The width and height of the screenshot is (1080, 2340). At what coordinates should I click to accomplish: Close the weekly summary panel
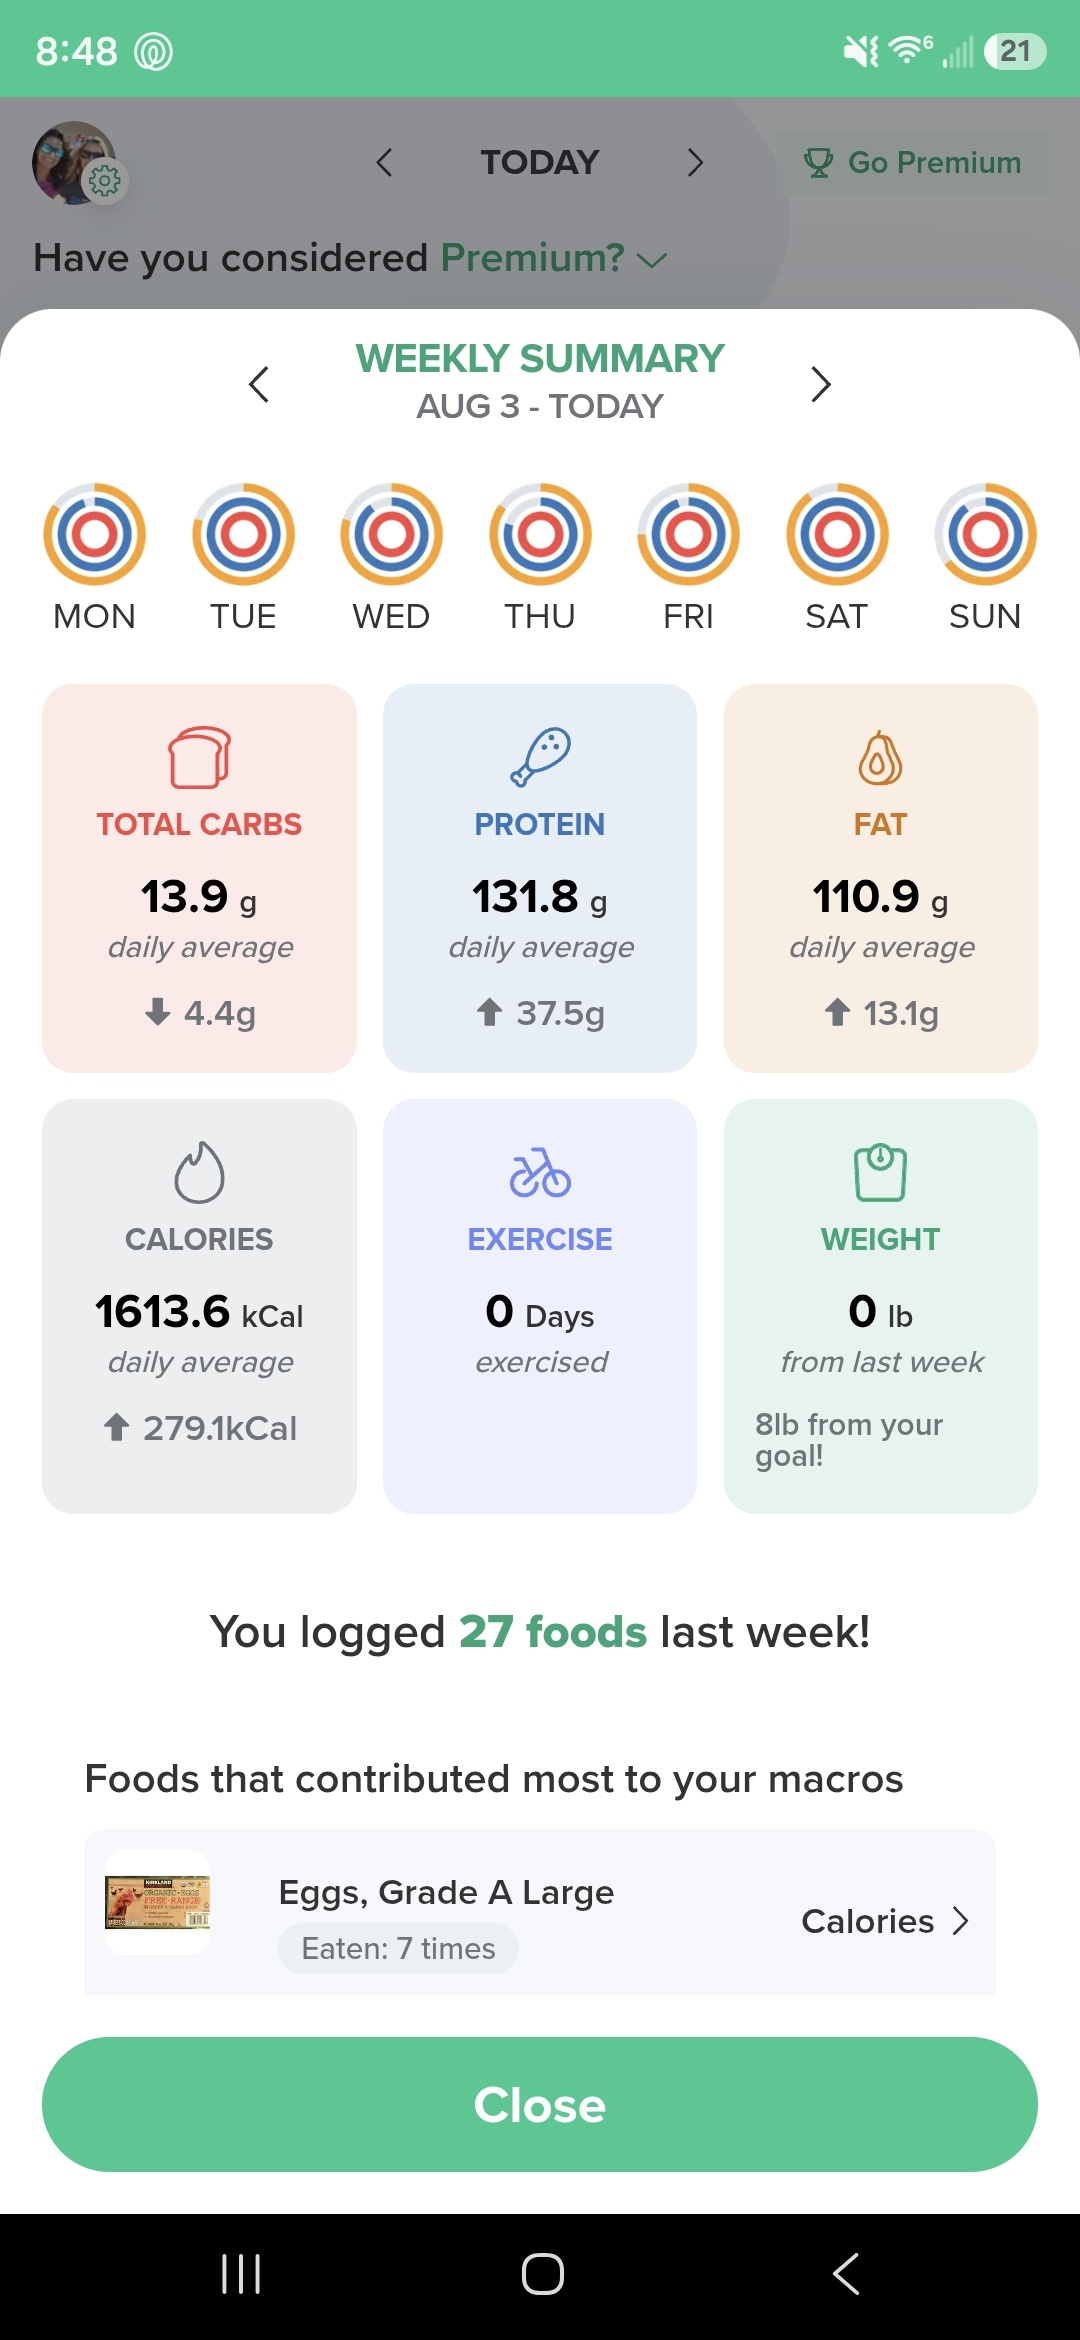[540, 2104]
